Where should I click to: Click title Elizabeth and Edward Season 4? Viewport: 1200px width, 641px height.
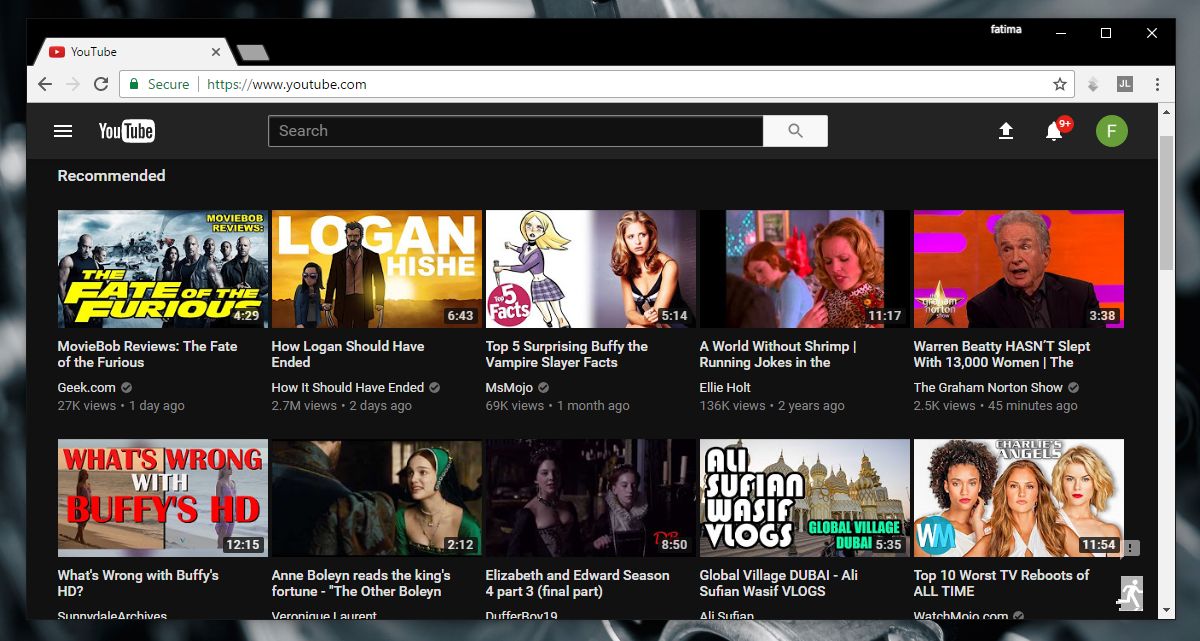click(578, 583)
